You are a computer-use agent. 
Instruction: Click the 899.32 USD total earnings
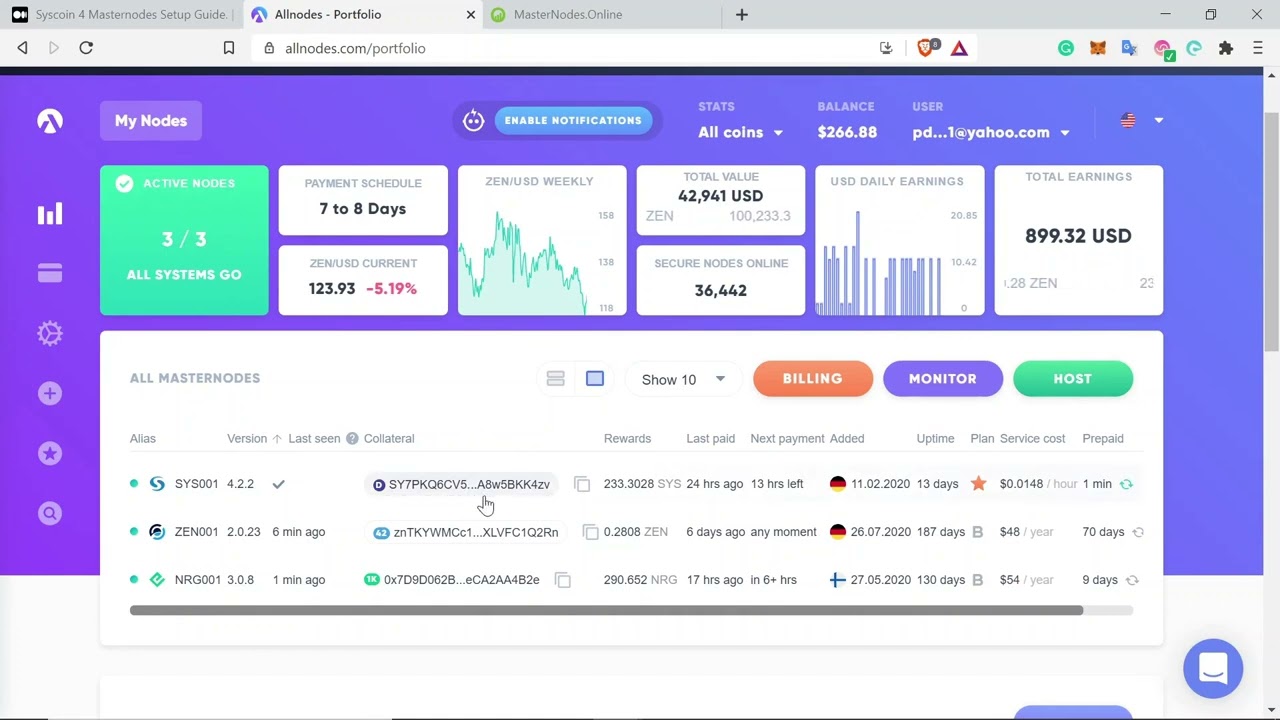pos(1078,236)
